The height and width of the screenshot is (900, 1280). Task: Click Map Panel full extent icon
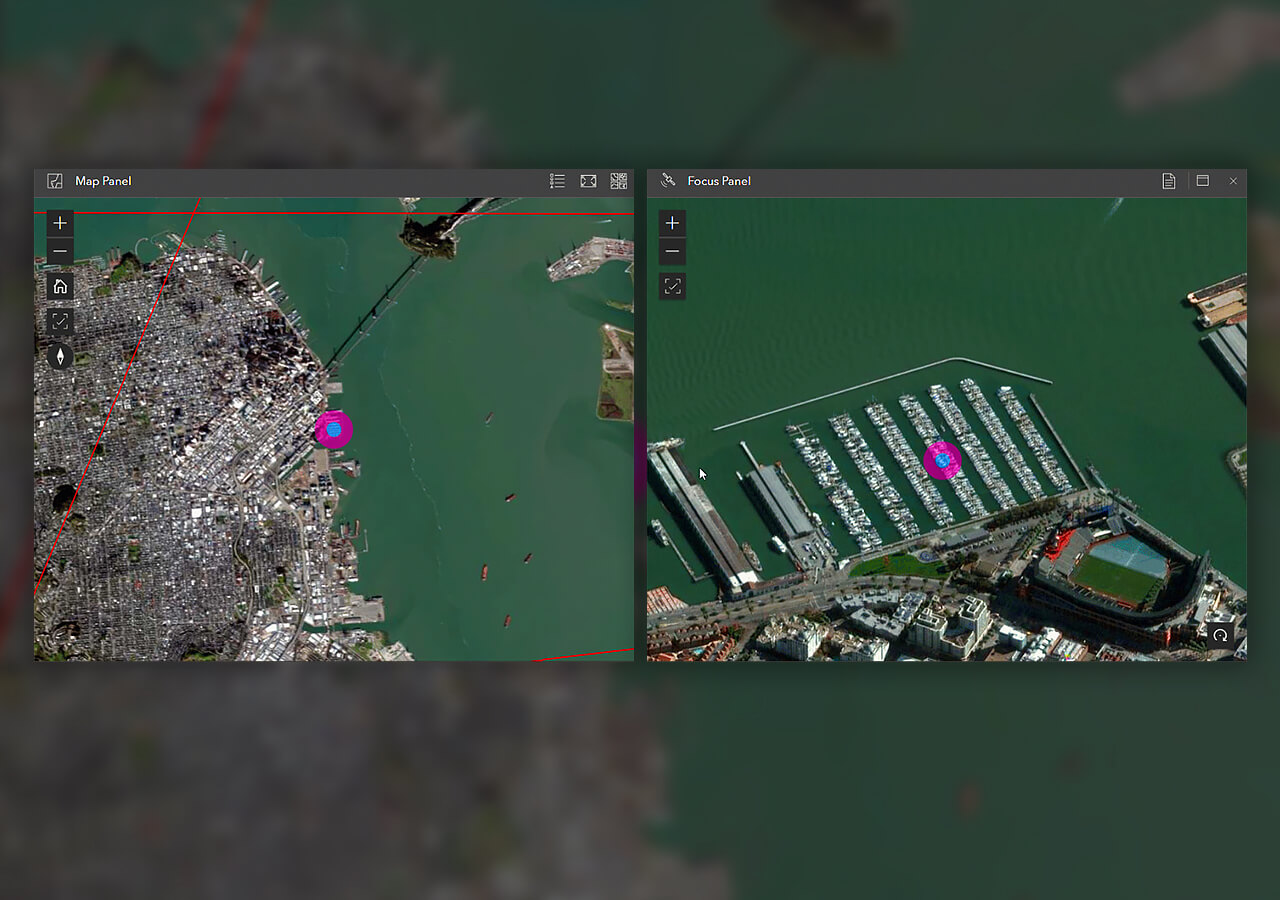60,321
